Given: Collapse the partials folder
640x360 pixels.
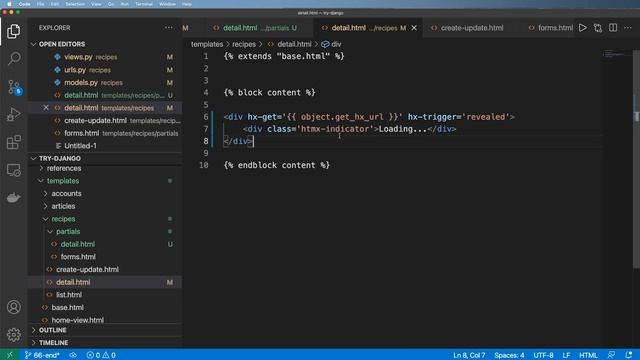Looking at the screenshot, I should tap(68, 231).
